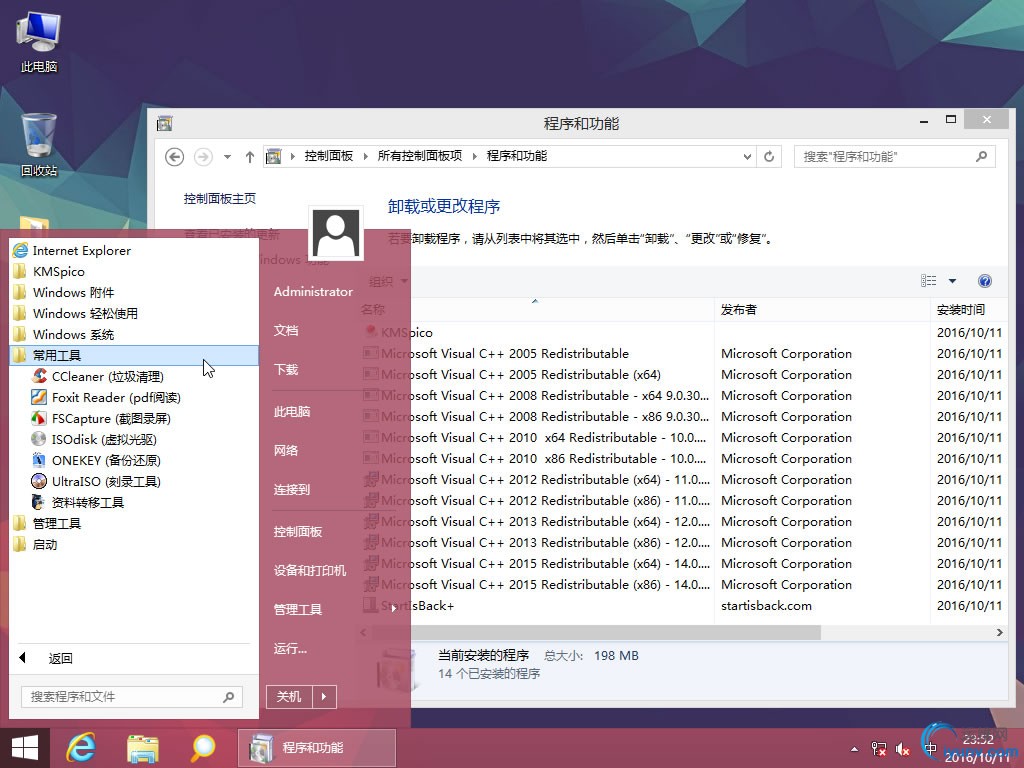Open Administrator user folder link

point(313,291)
